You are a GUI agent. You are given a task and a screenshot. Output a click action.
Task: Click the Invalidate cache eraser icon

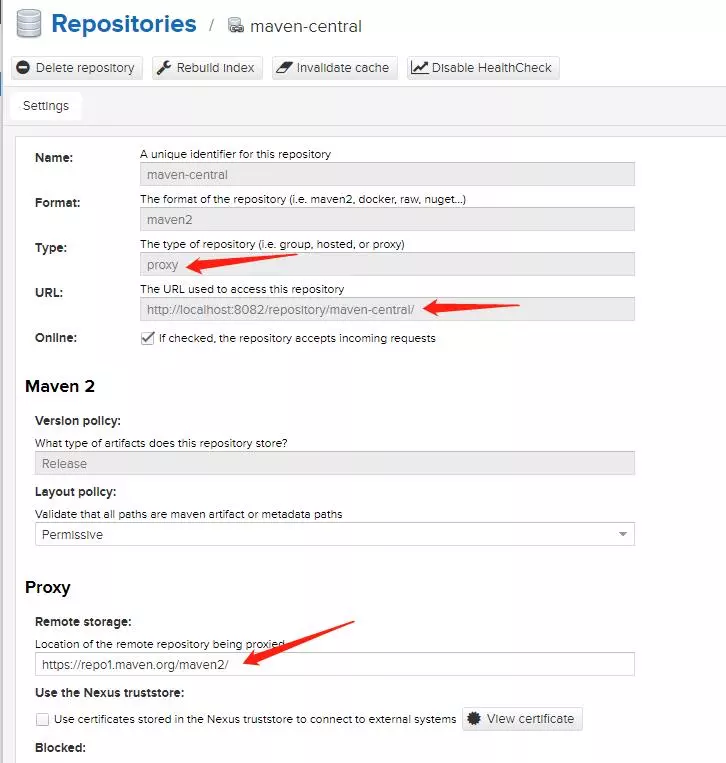click(284, 68)
